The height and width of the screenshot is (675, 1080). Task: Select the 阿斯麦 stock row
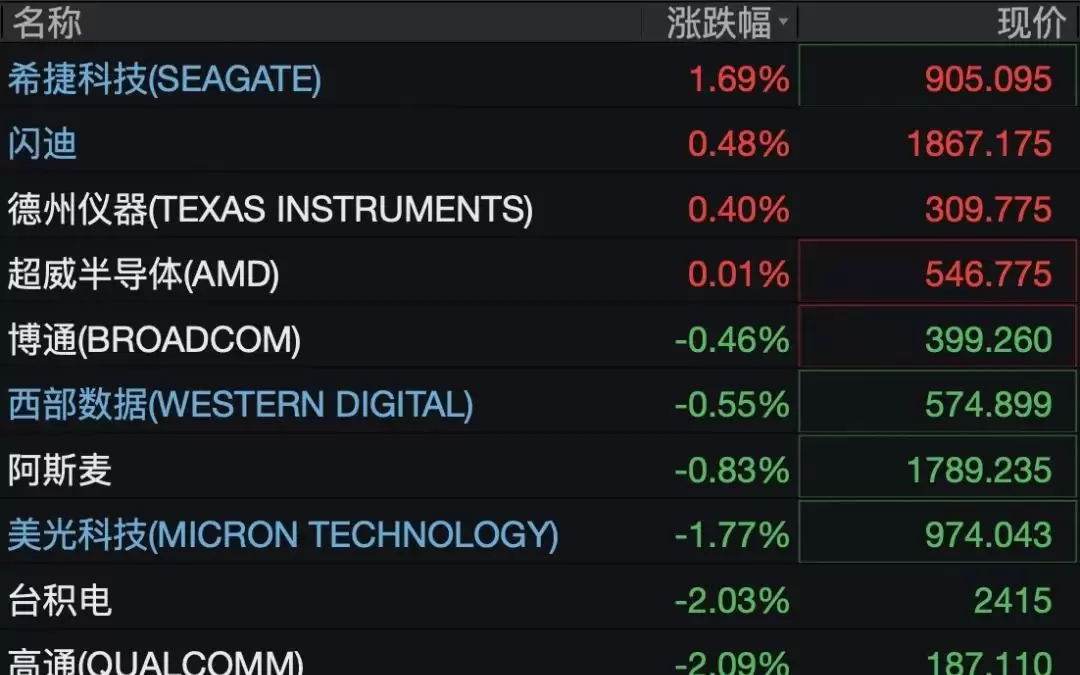[540, 469]
